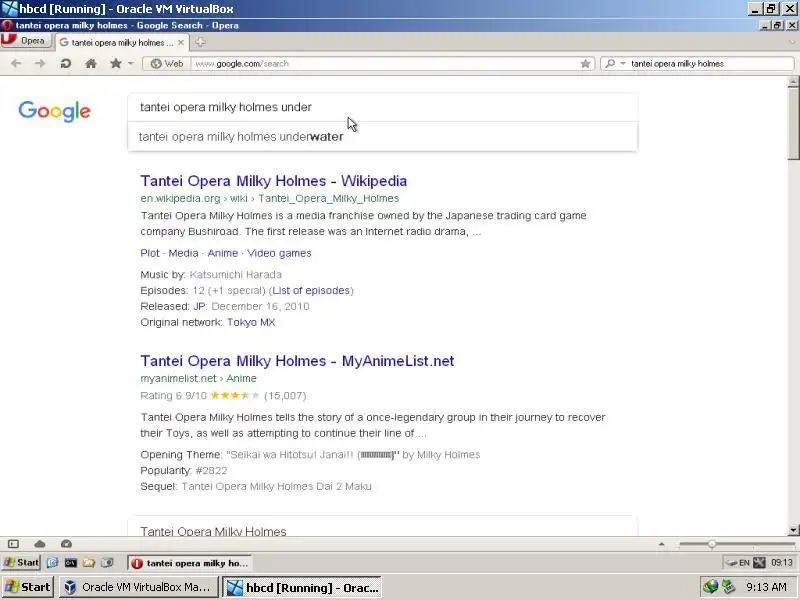Click the 'Sequel: Tantei Opera Milky Holmes Dai 2 Maku' text
This screenshot has height=600, width=800.
point(256,486)
